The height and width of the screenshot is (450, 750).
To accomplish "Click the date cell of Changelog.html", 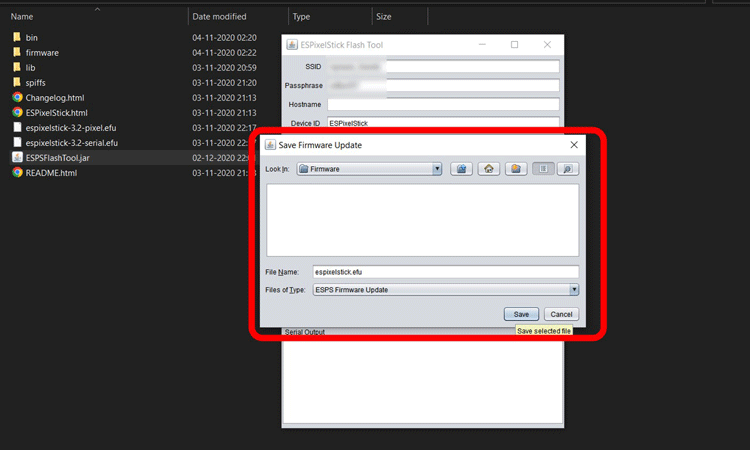I will 224,98.
